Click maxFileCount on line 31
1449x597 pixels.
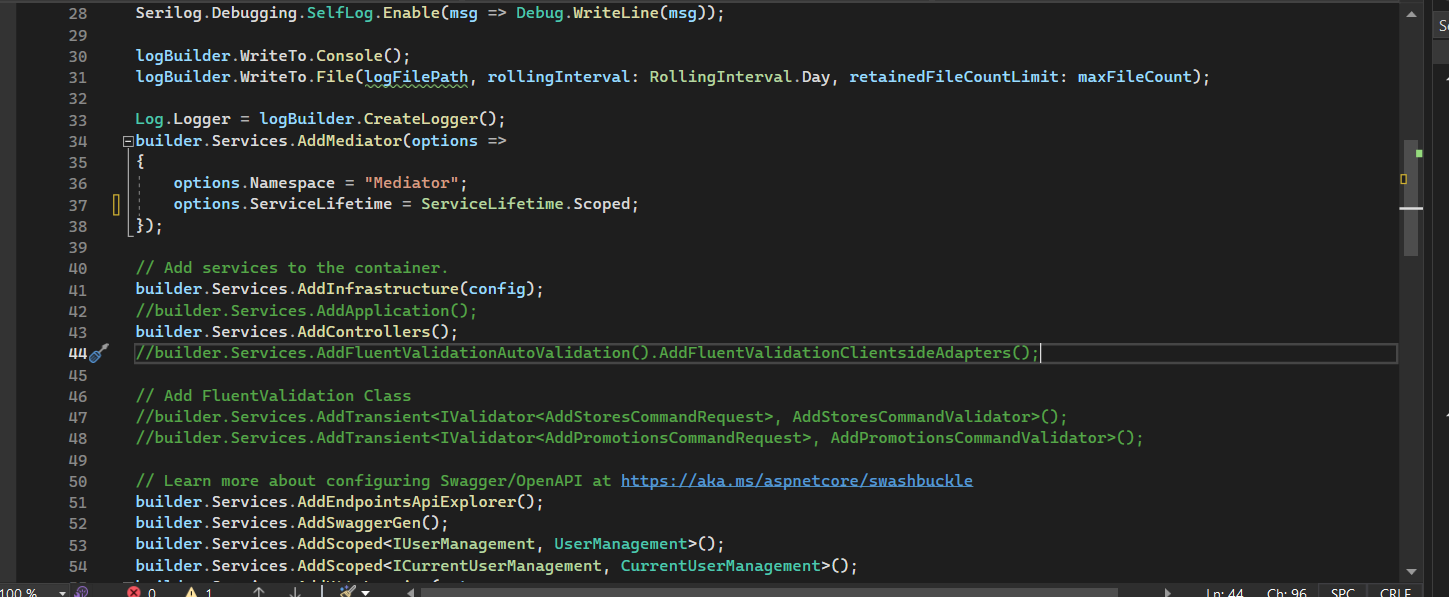[x=1134, y=77]
